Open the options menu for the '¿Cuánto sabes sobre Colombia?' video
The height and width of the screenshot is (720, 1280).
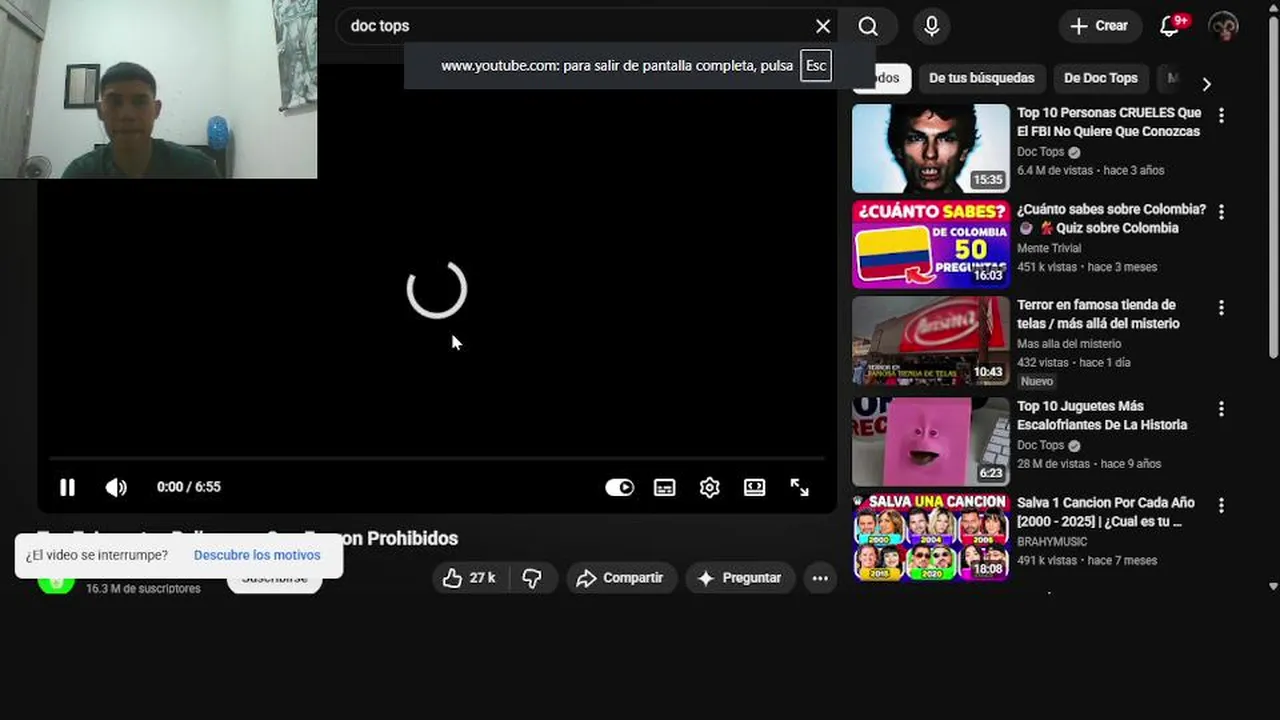coord(1221,212)
